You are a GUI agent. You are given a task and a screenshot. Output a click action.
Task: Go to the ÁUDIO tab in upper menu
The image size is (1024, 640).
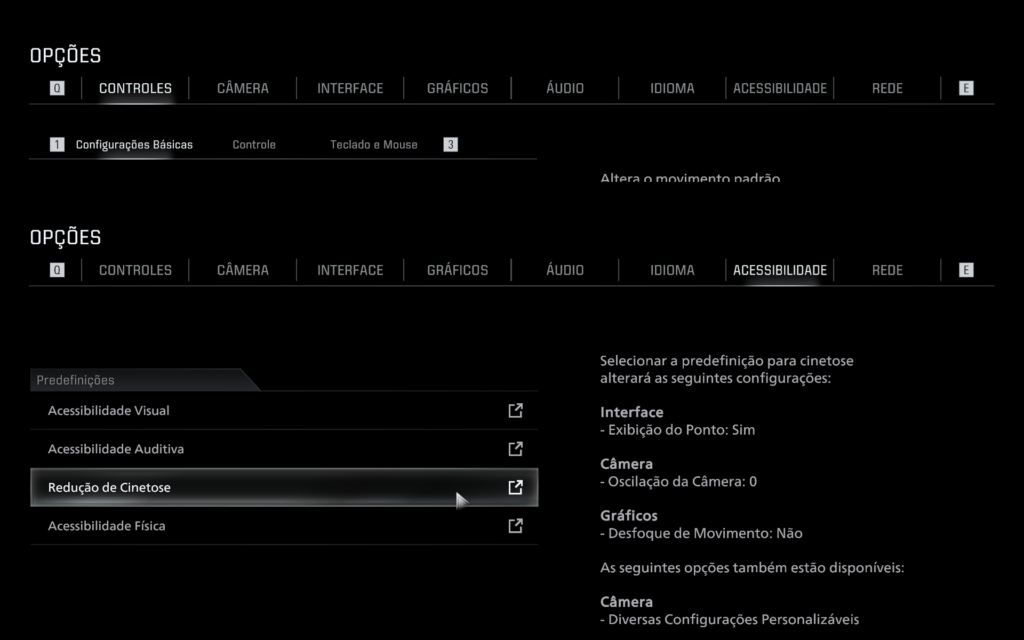point(565,88)
